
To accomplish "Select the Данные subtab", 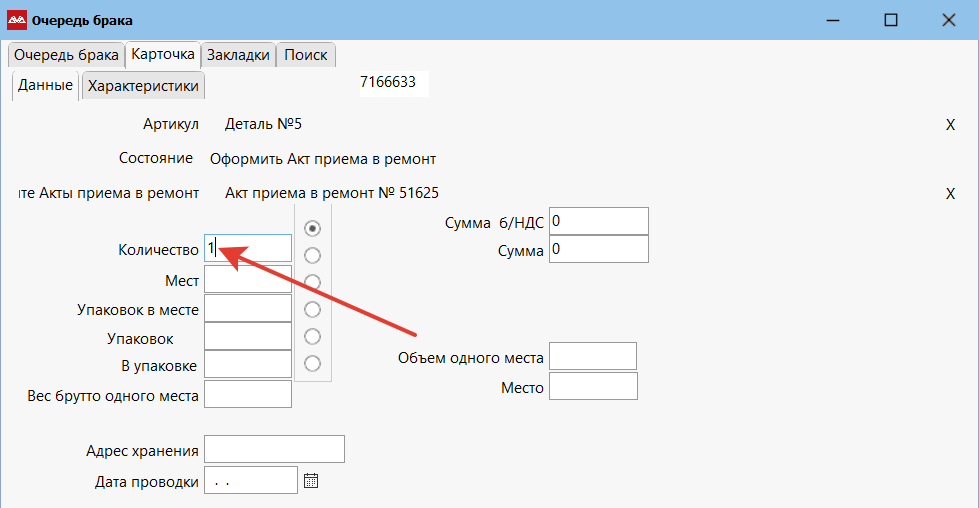I will point(45,86).
